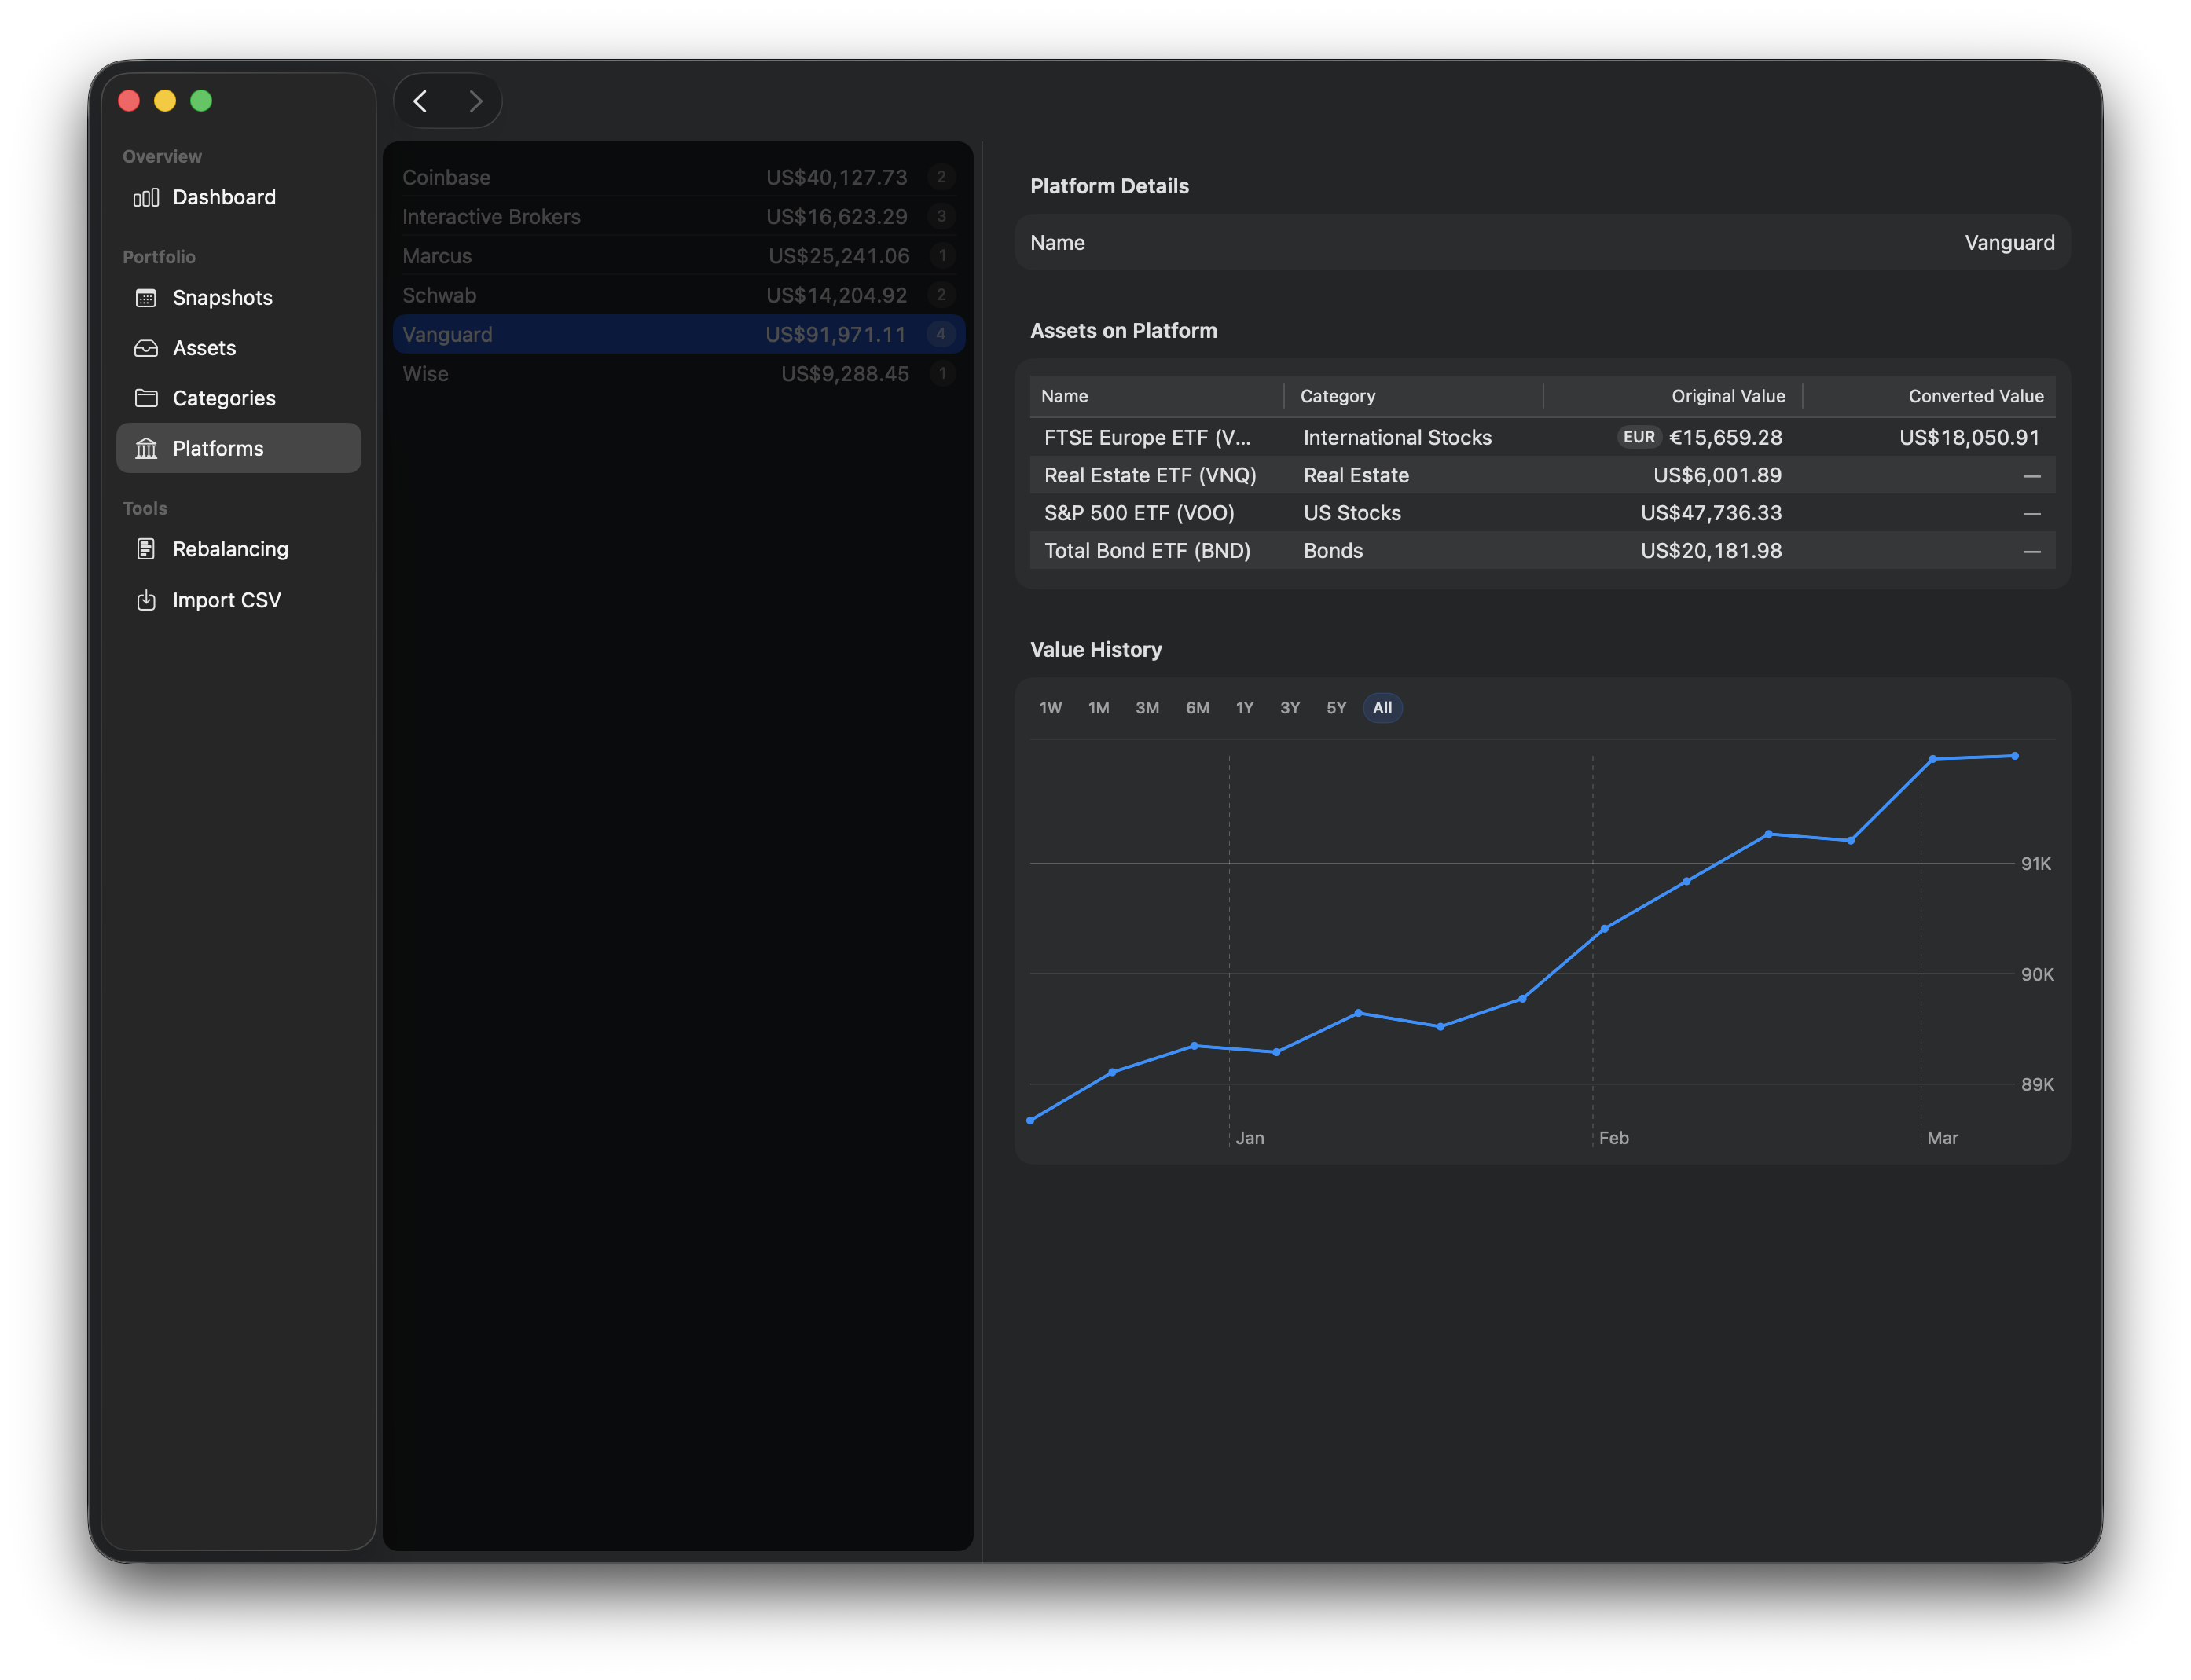Go forward with the right chevron
Image resolution: width=2191 pixels, height=1680 pixels.
point(475,101)
